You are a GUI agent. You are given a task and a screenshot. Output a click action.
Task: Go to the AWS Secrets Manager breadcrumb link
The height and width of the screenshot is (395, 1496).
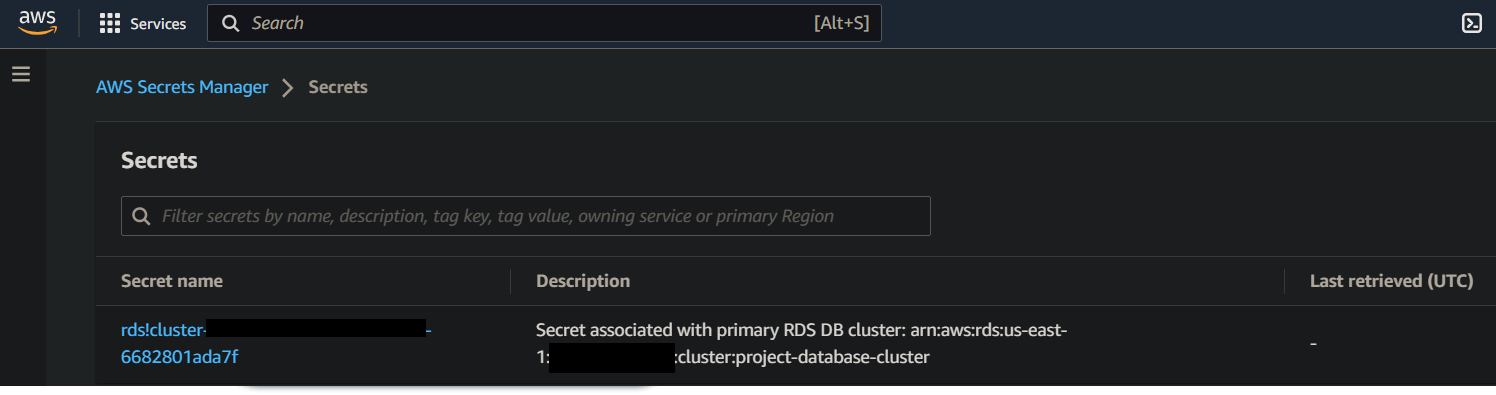pos(182,87)
